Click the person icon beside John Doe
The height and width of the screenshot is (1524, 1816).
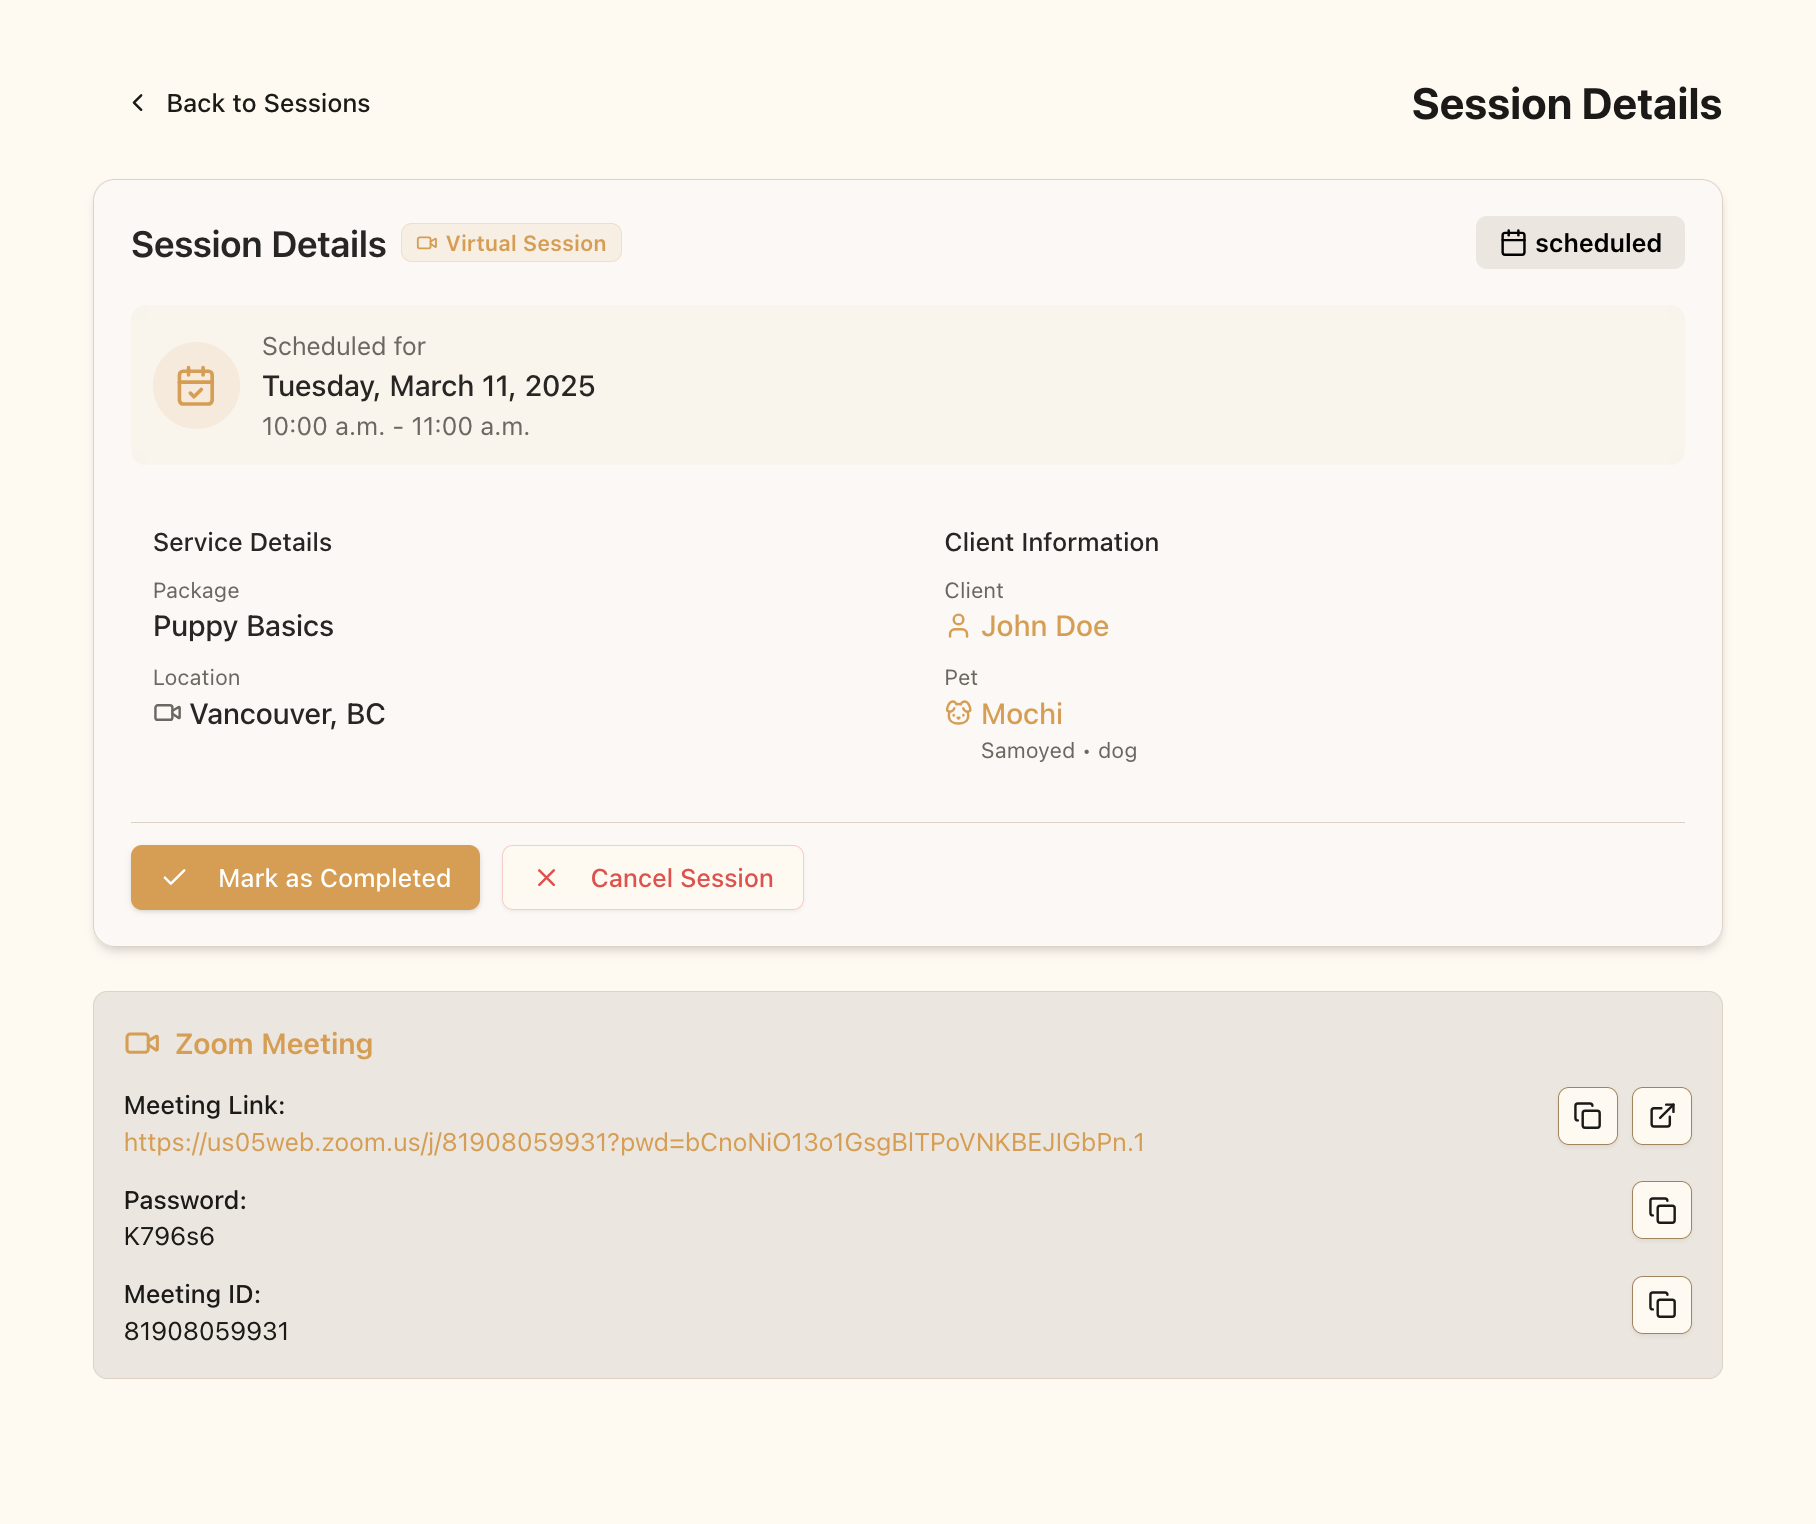coord(958,626)
